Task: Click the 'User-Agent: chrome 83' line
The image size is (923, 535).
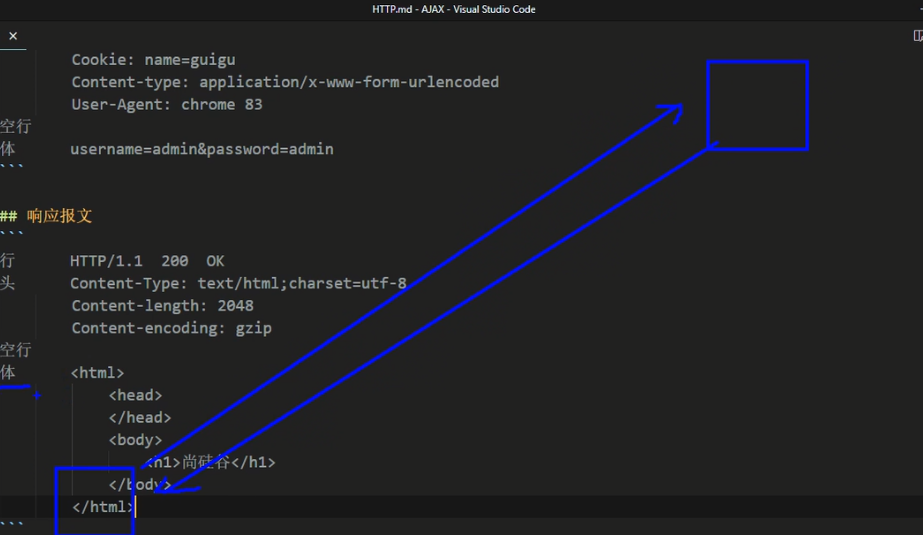Action: click(x=167, y=105)
